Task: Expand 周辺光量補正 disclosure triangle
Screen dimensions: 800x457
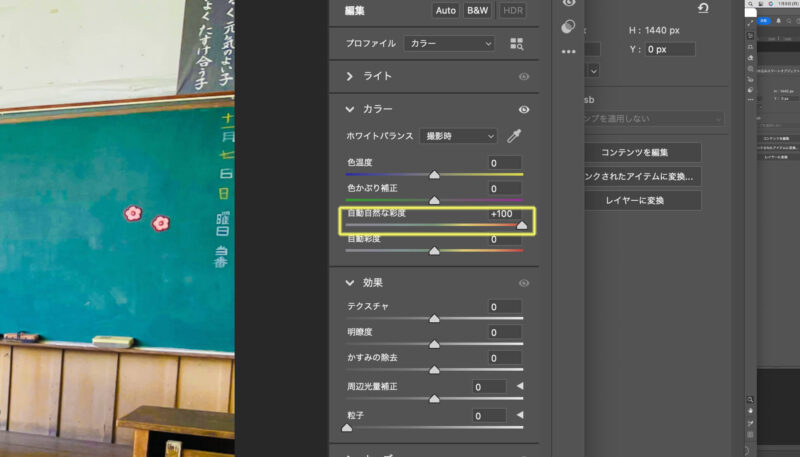Action: [x=520, y=386]
